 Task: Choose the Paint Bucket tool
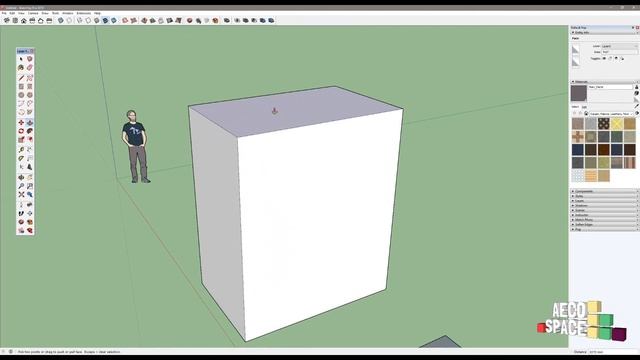tap(21, 67)
